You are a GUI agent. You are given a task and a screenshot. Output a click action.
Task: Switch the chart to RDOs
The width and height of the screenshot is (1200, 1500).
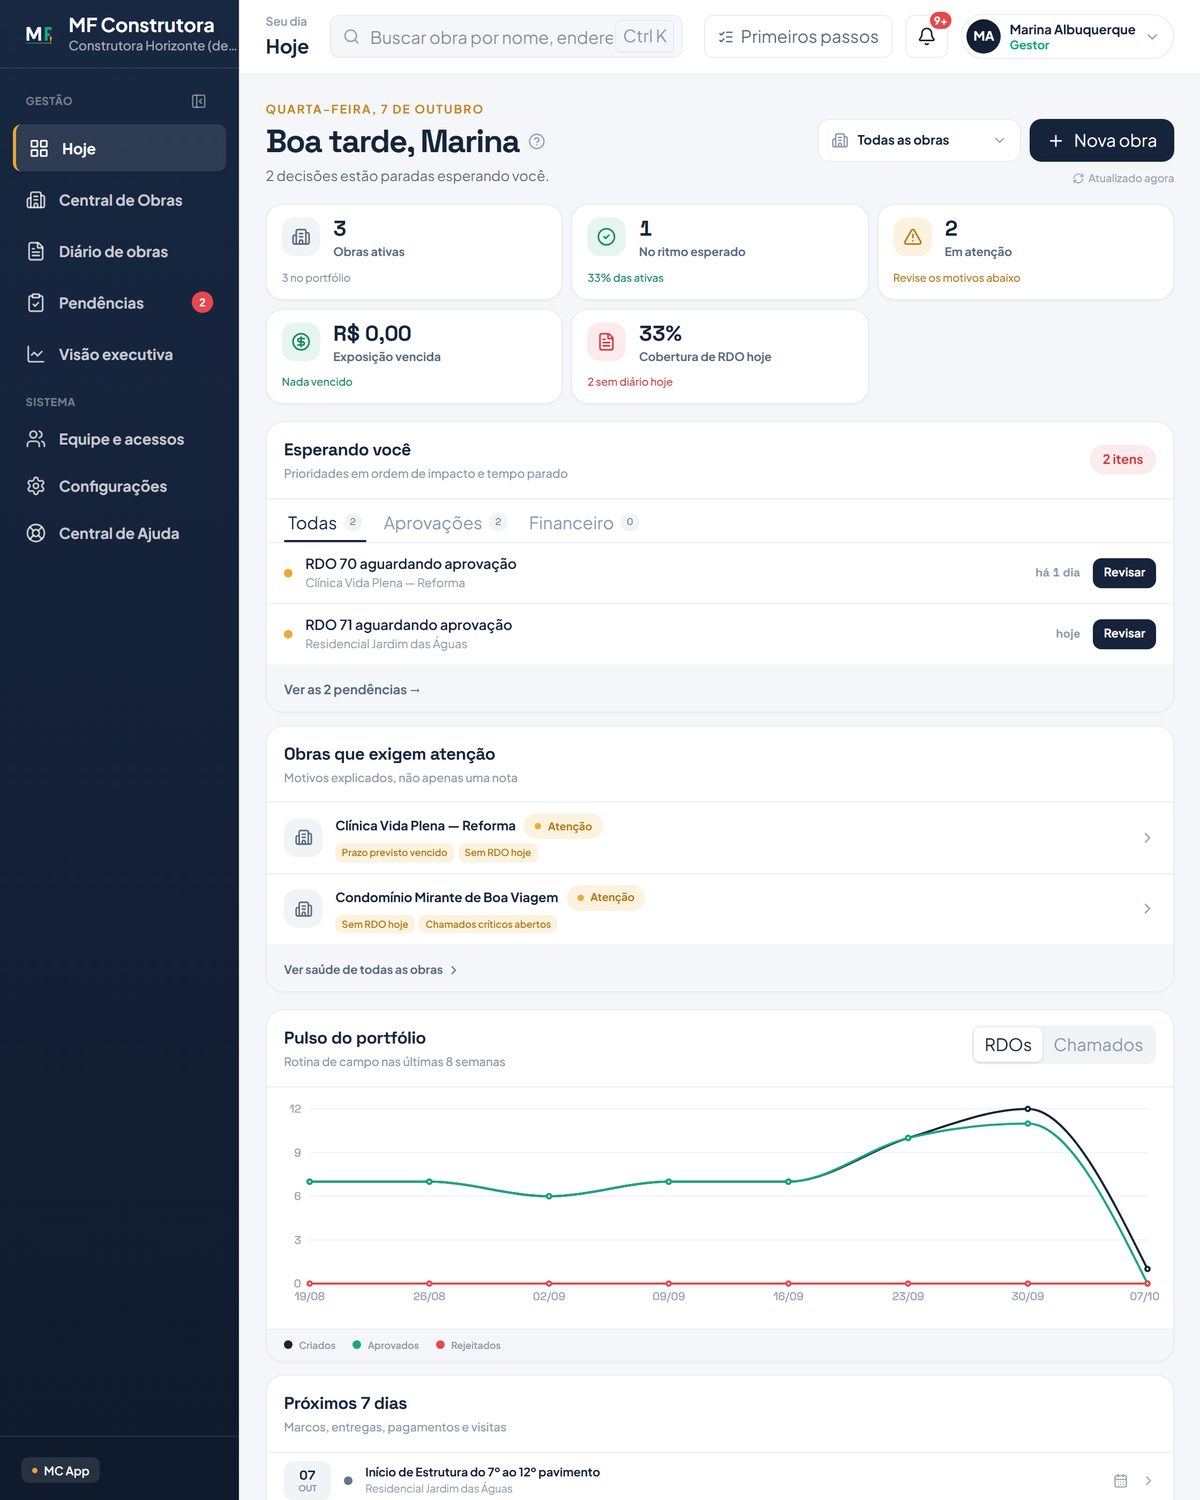(x=1008, y=1045)
